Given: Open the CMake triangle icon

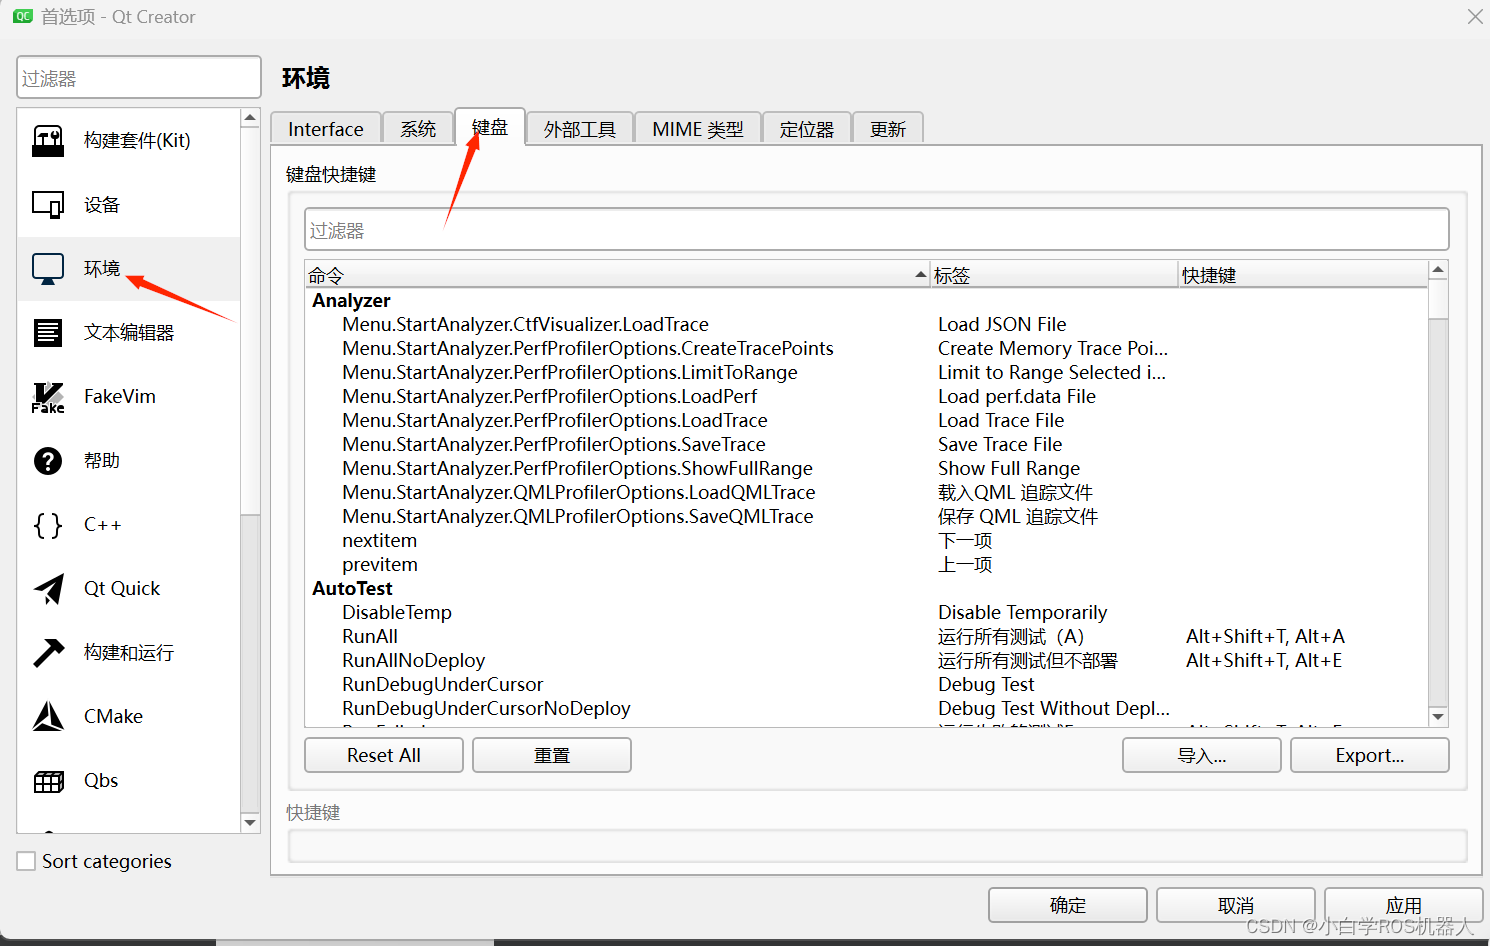Looking at the screenshot, I should click(48, 717).
